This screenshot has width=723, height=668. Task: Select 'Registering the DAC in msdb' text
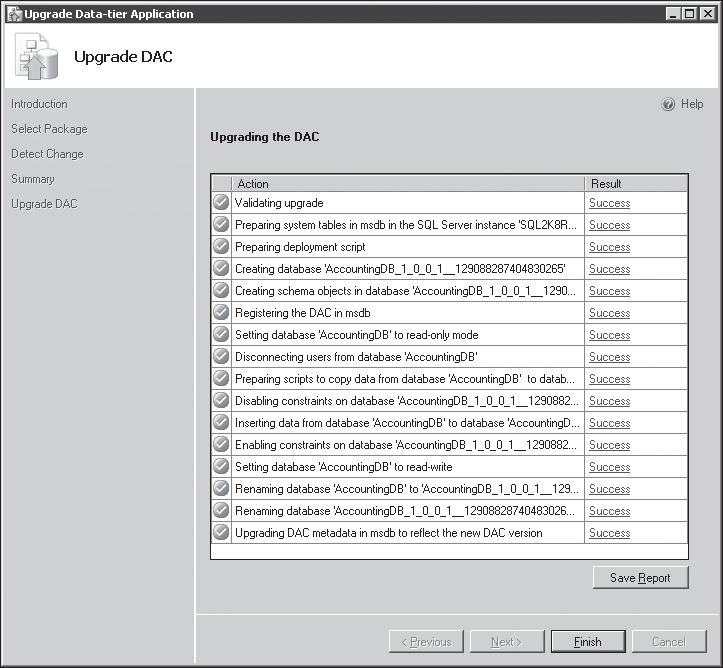(302, 313)
